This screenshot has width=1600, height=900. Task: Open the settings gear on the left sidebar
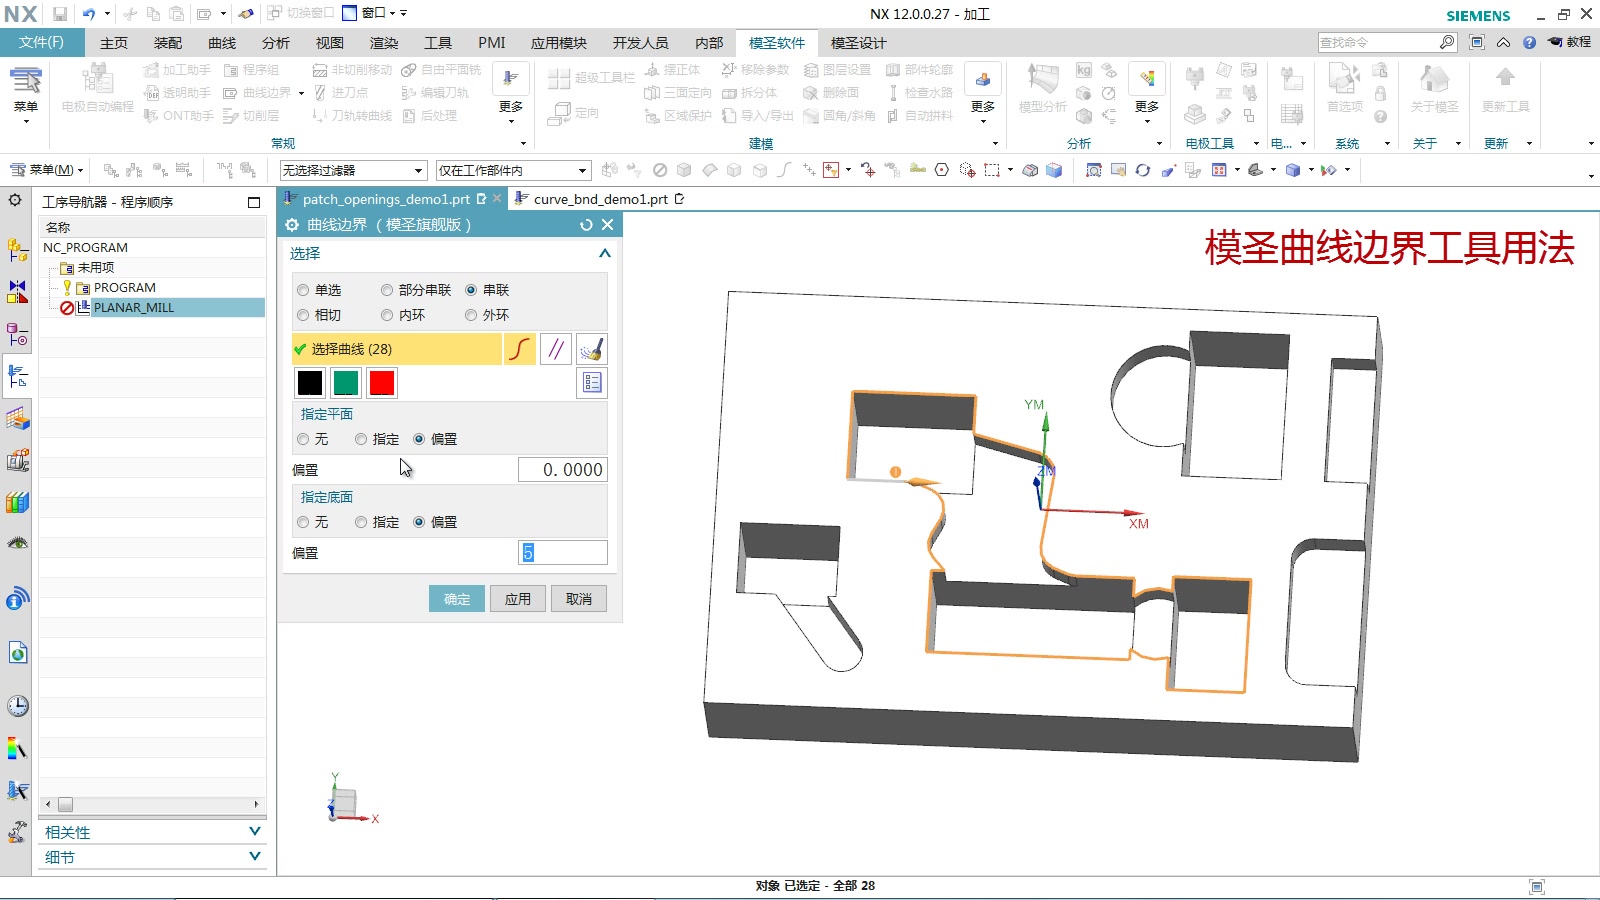15,200
